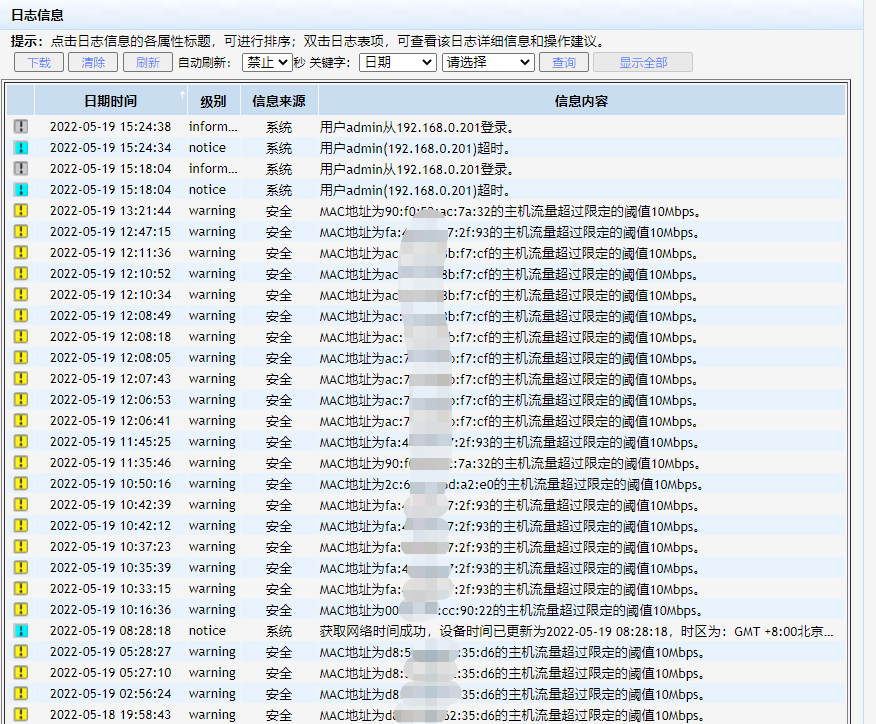This screenshot has height=724, width=876.
Task: Sort by the 信息内容 column header
Action: tap(581, 101)
